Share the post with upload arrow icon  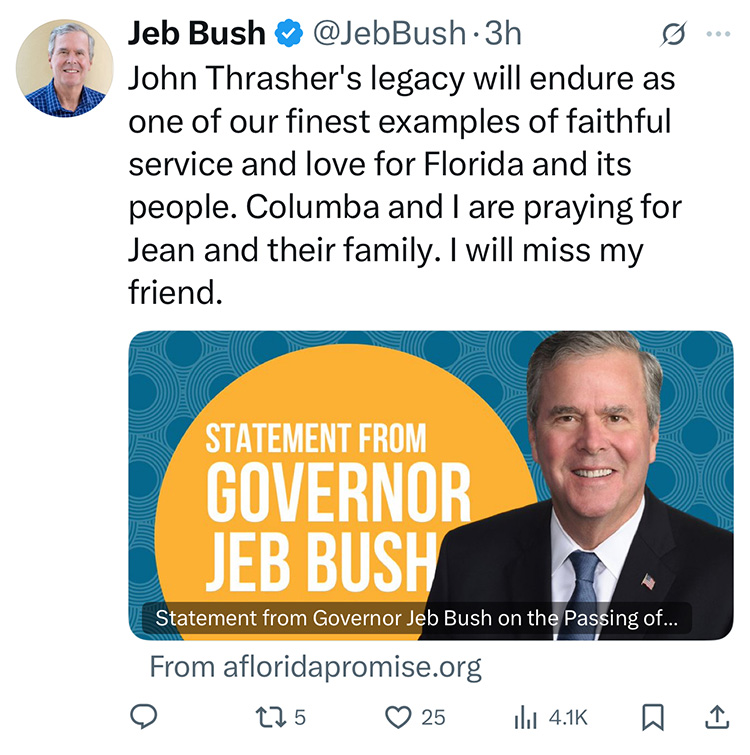[x=717, y=716]
